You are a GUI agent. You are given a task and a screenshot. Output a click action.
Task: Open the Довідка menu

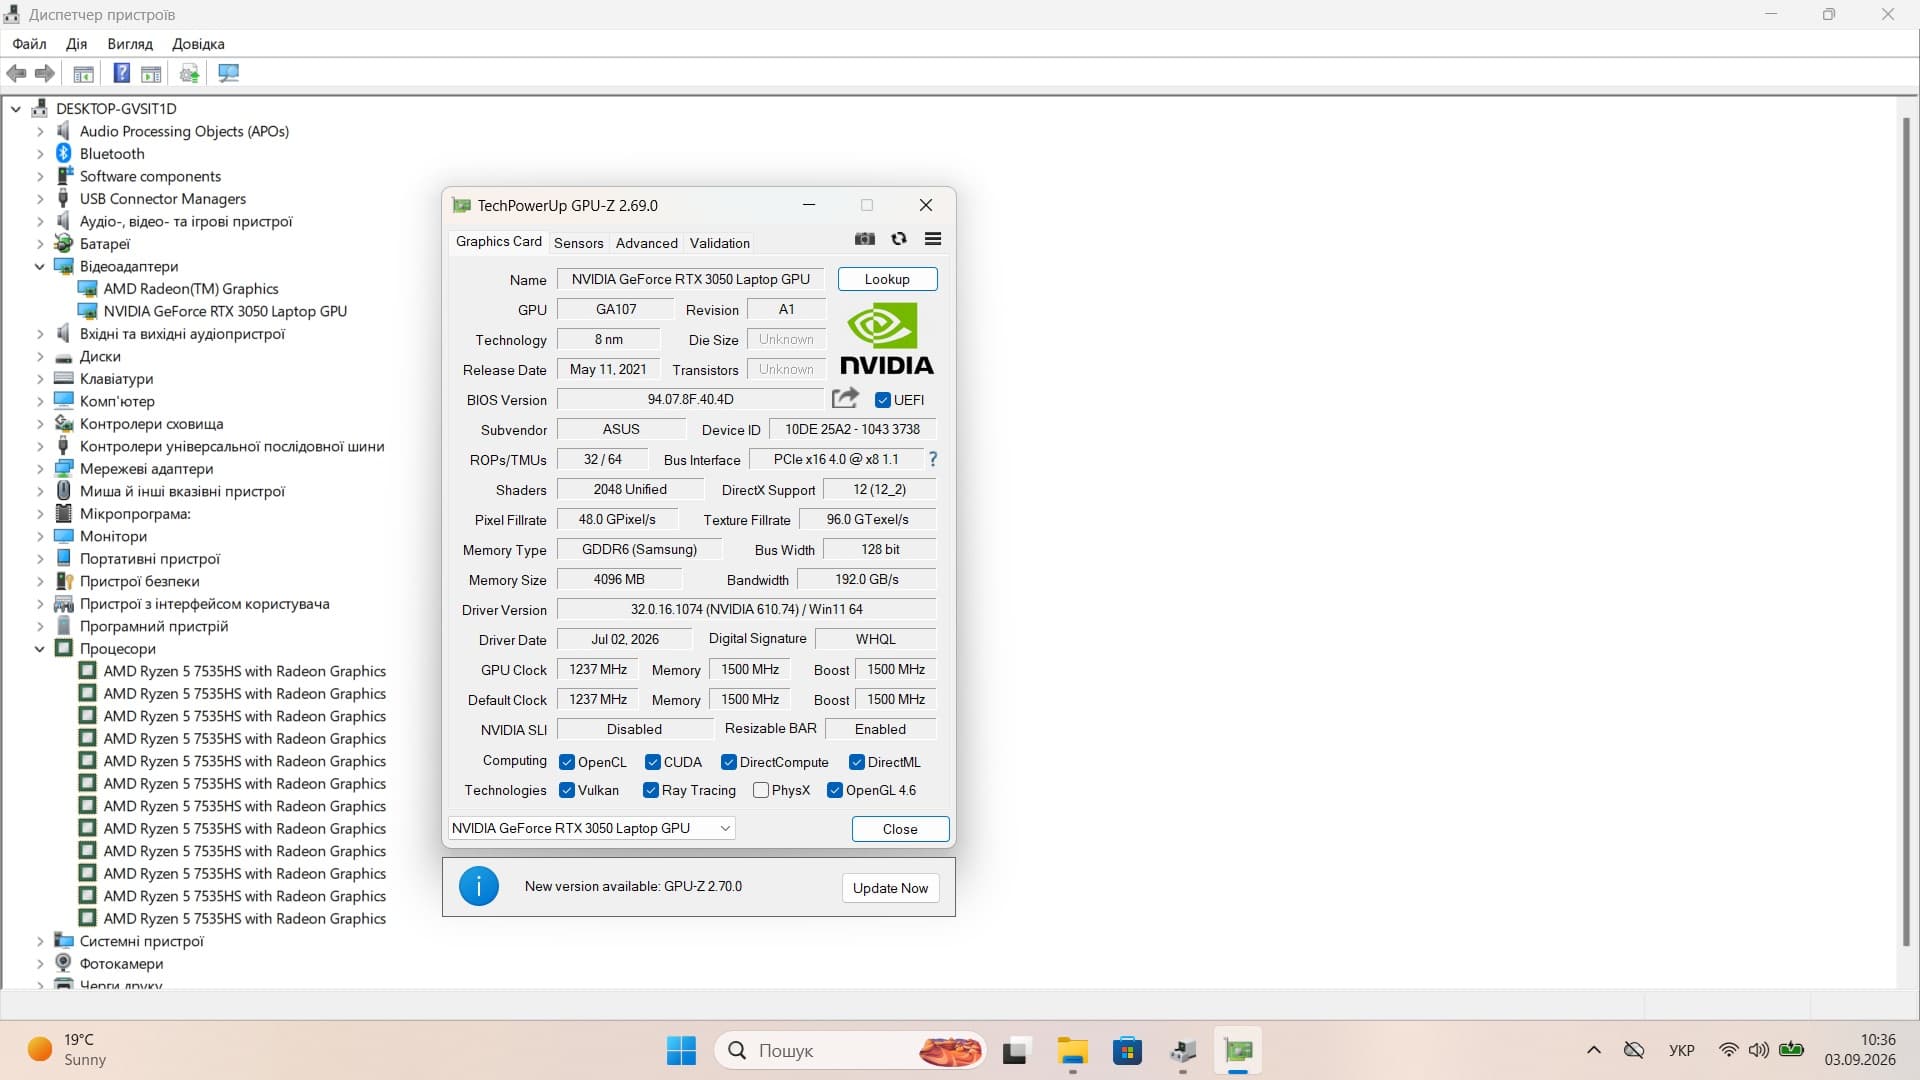(198, 44)
